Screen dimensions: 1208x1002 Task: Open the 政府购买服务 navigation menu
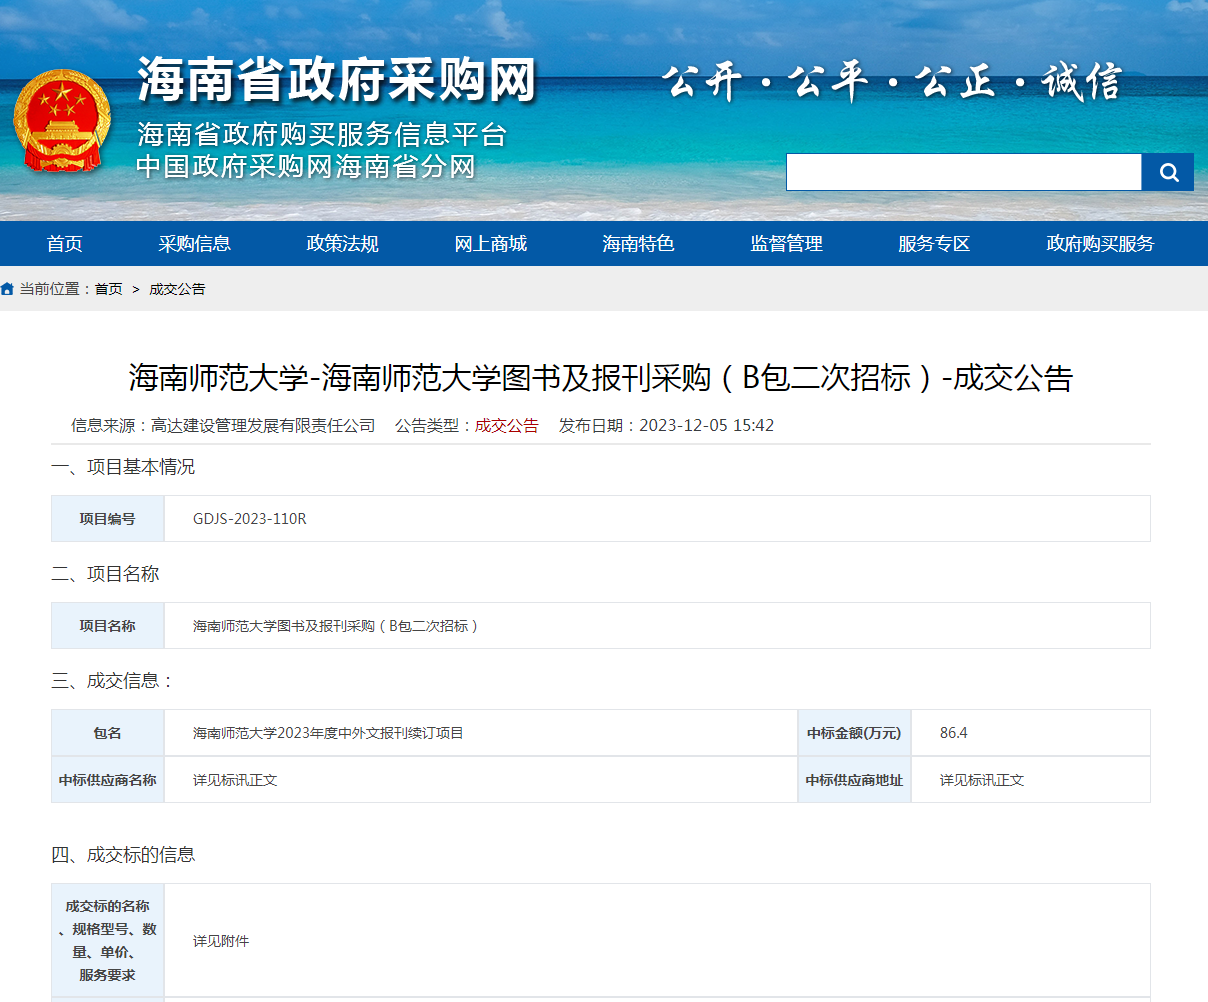coord(1101,244)
